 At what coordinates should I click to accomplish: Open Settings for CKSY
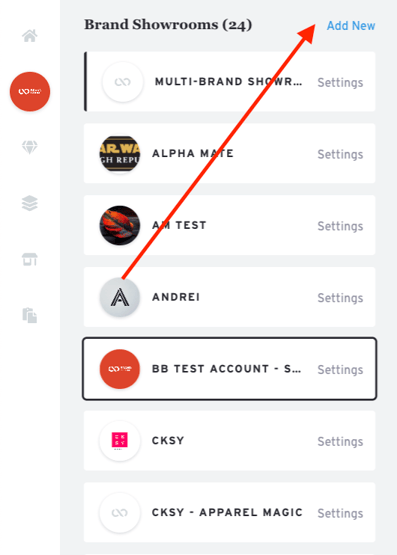tap(340, 441)
